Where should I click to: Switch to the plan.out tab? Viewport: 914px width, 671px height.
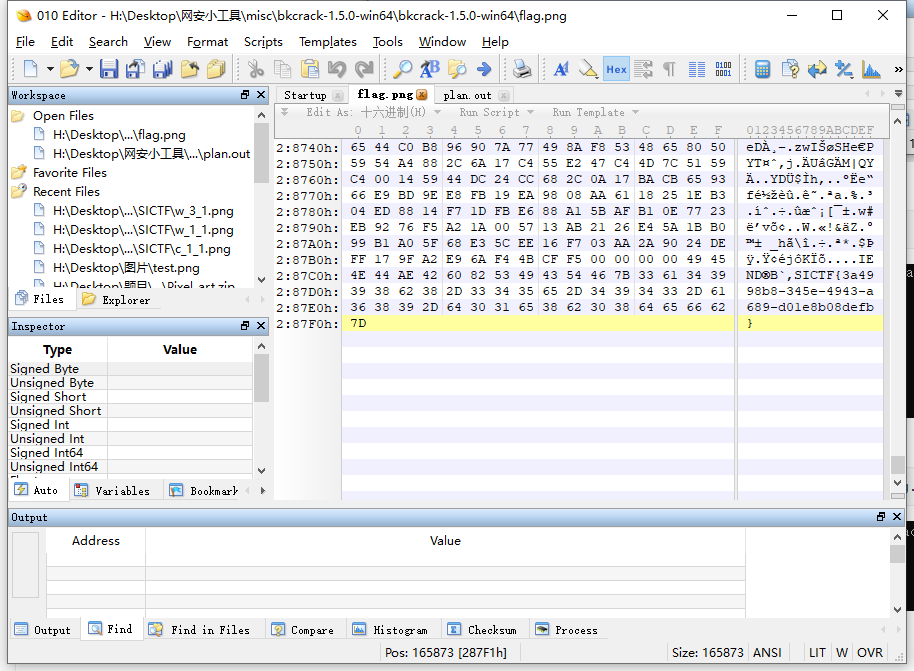(468, 95)
